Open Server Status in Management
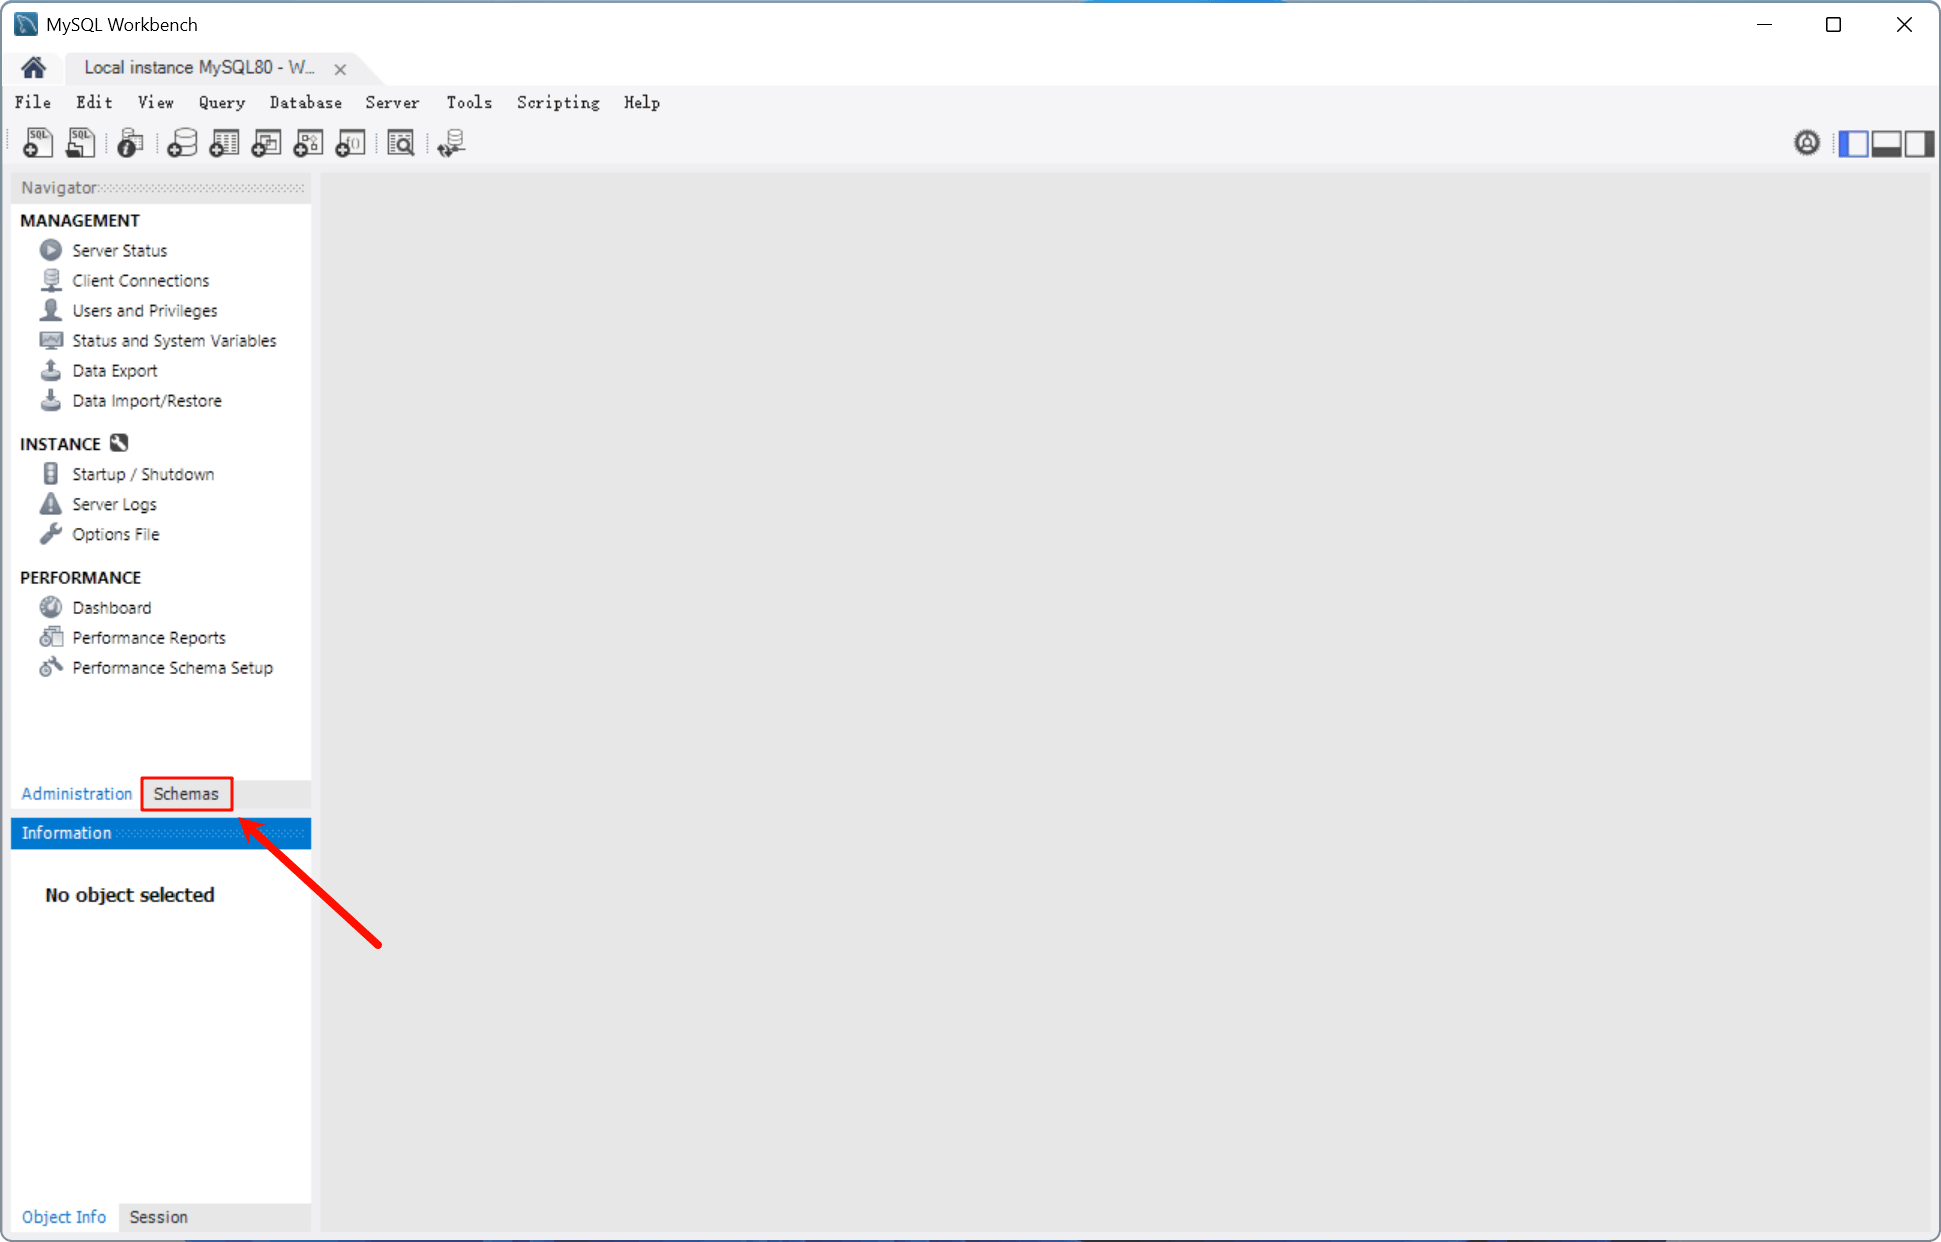The height and width of the screenshot is (1242, 1941). pyautogui.click(x=119, y=250)
